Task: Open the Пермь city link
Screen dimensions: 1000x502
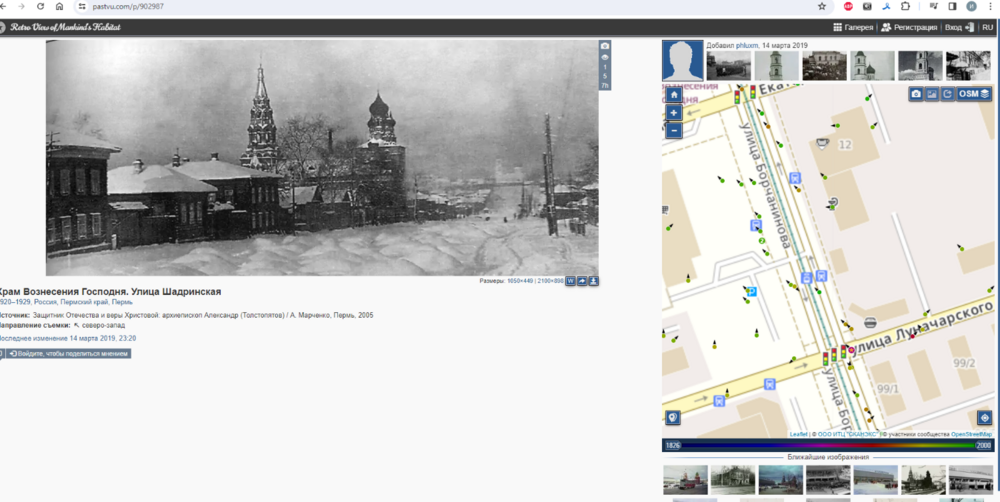Action: point(122,302)
